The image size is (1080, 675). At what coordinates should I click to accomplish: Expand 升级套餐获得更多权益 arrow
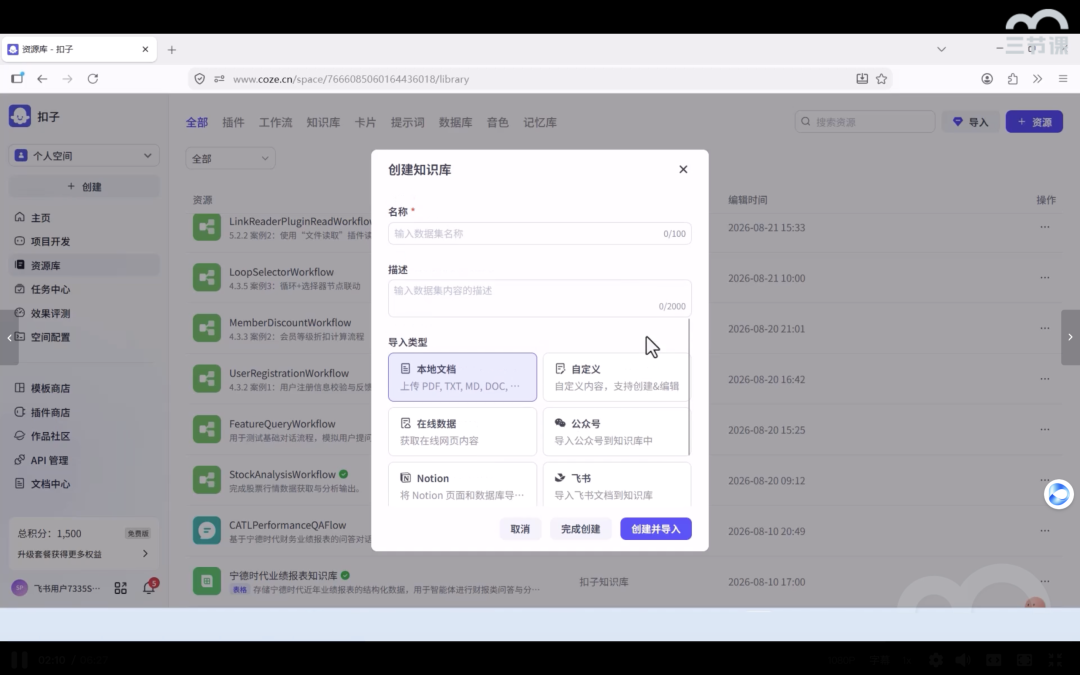click(x=145, y=554)
